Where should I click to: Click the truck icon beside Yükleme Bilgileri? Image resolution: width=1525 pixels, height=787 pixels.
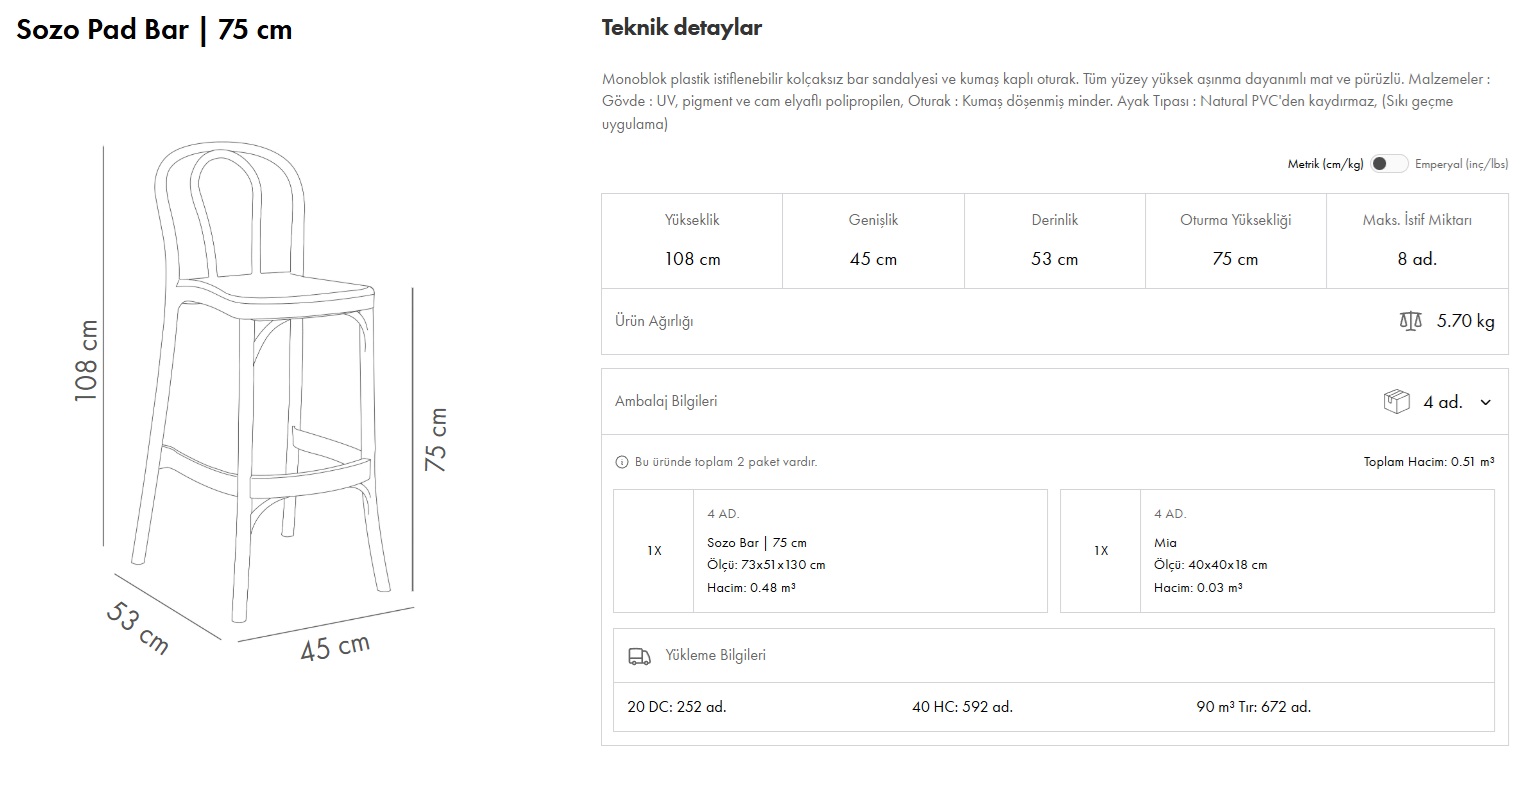coord(639,656)
